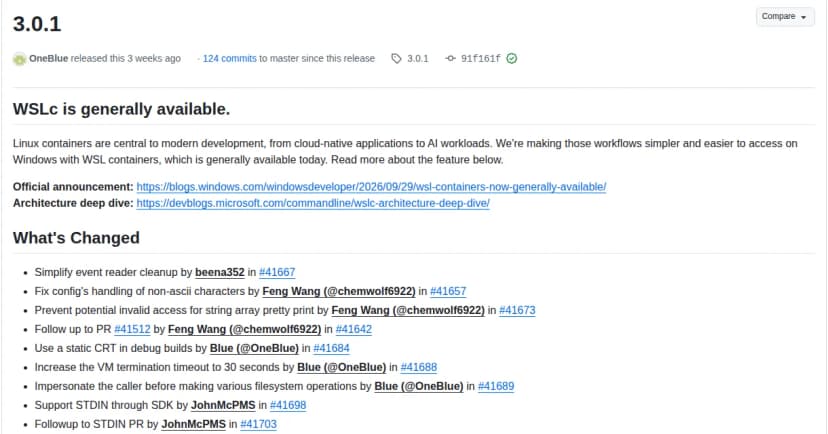Viewport: 828px width, 434px height.
Task: Click the green verified check icon
Action: 512,59
